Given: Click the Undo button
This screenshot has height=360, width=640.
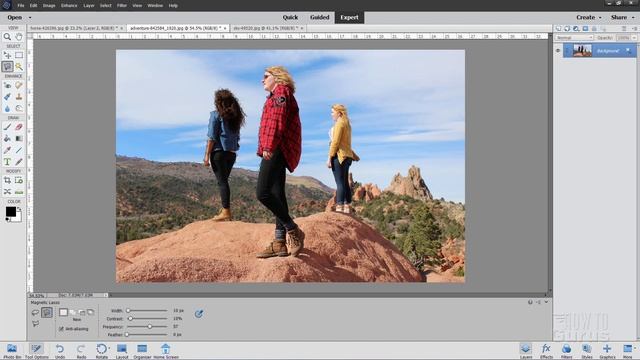Looking at the screenshot, I should [60, 351].
